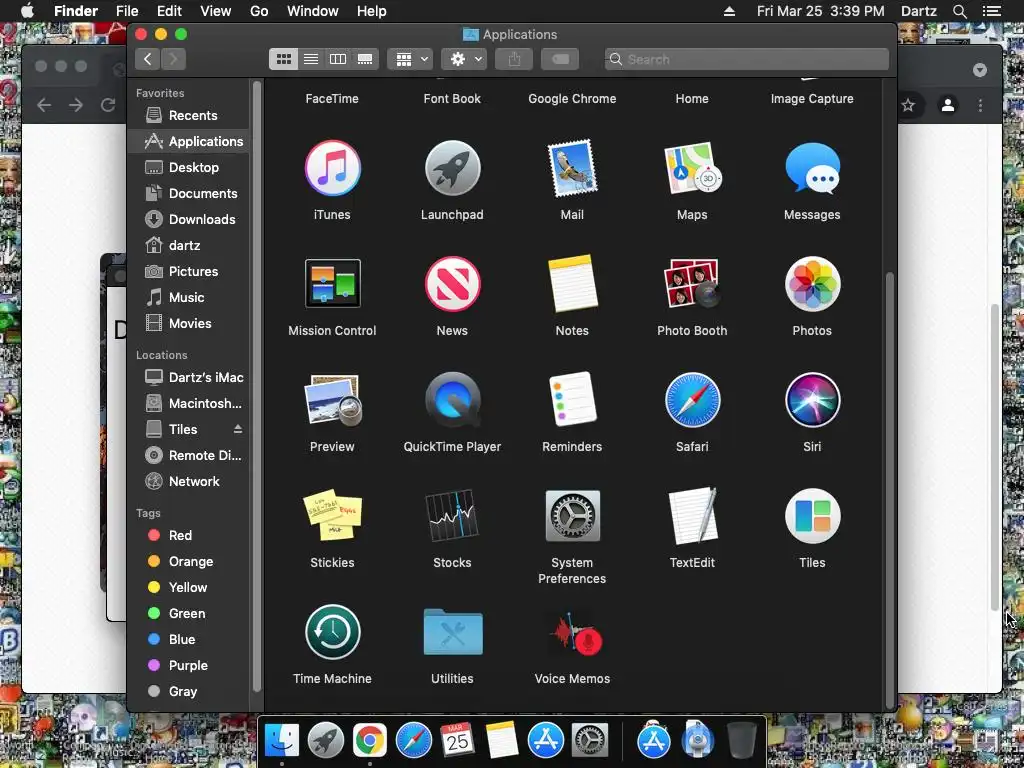
Task: Open the iTunes app icon
Action: 332,168
